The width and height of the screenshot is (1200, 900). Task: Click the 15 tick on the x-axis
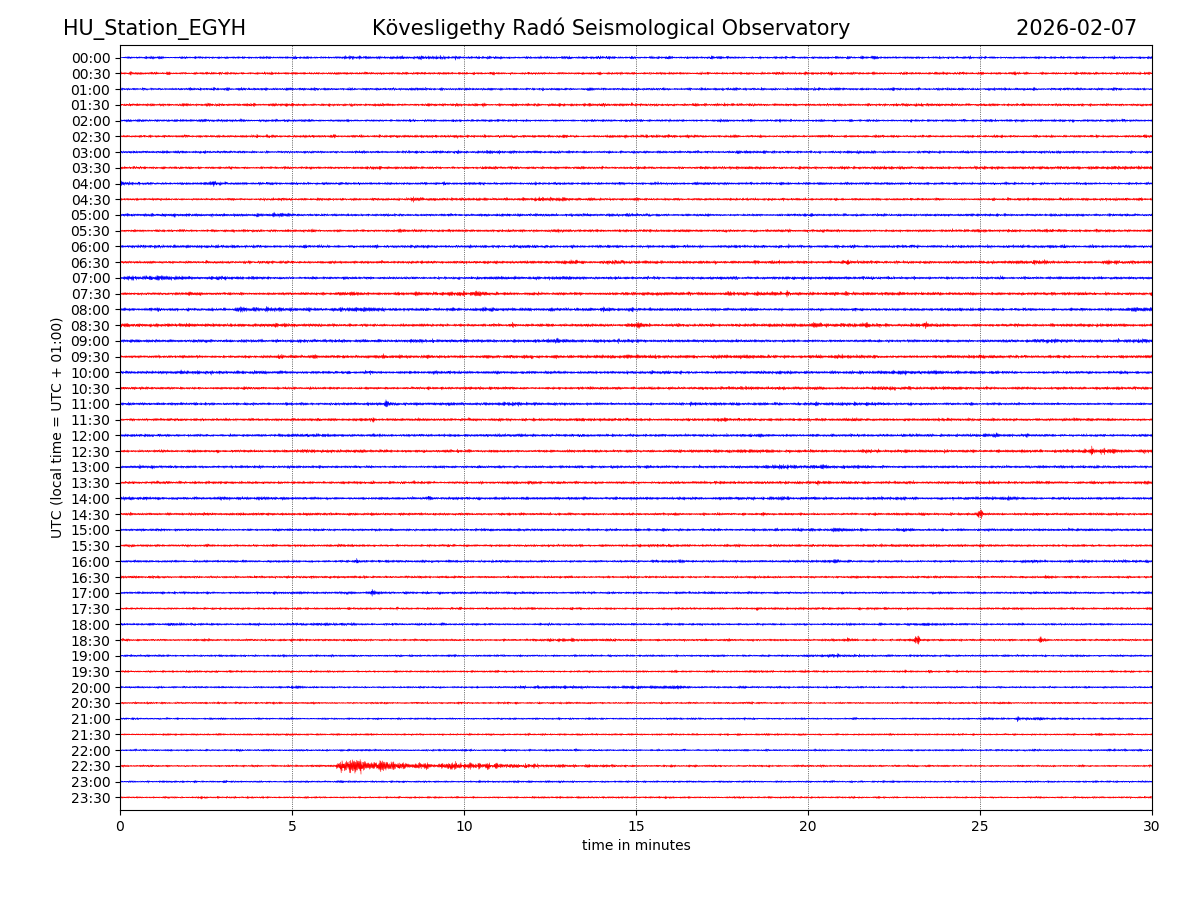pos(636,826)
